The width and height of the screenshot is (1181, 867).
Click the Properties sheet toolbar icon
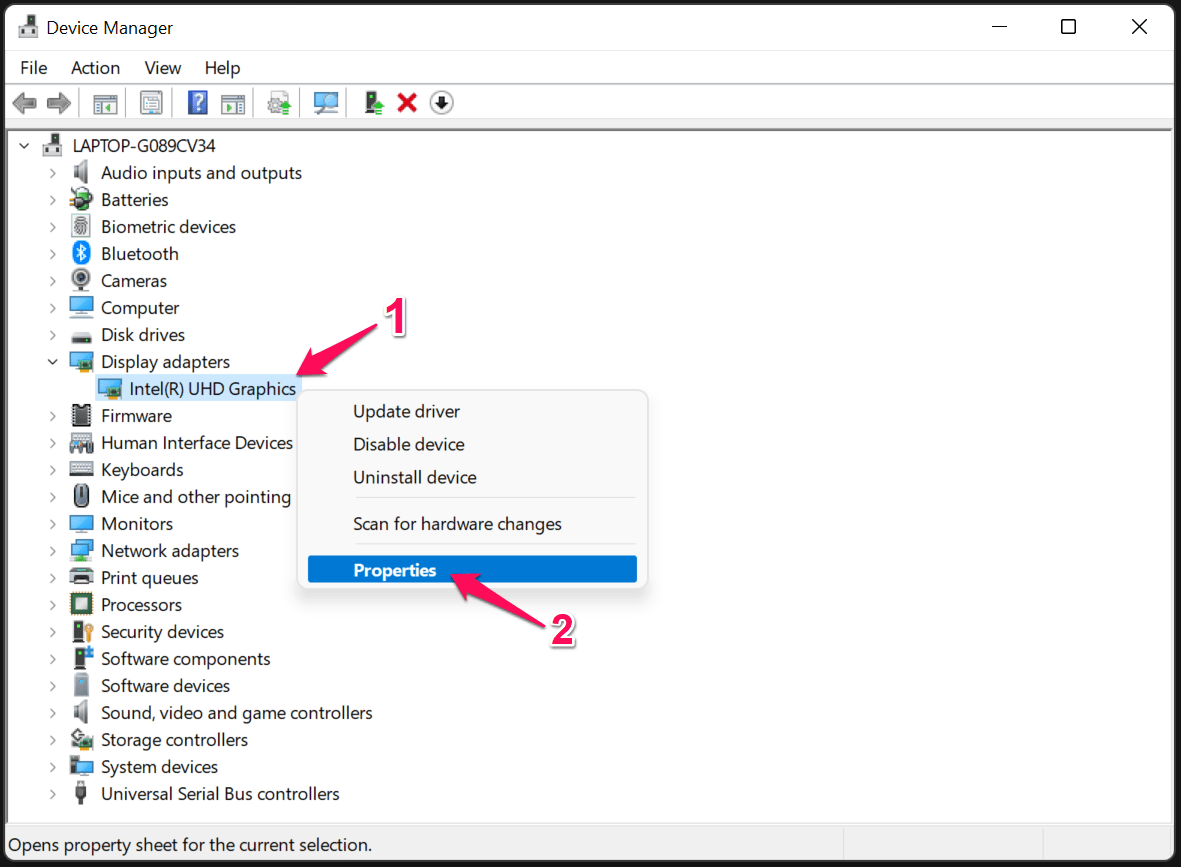pyautogui.click(x=151, y=103)
